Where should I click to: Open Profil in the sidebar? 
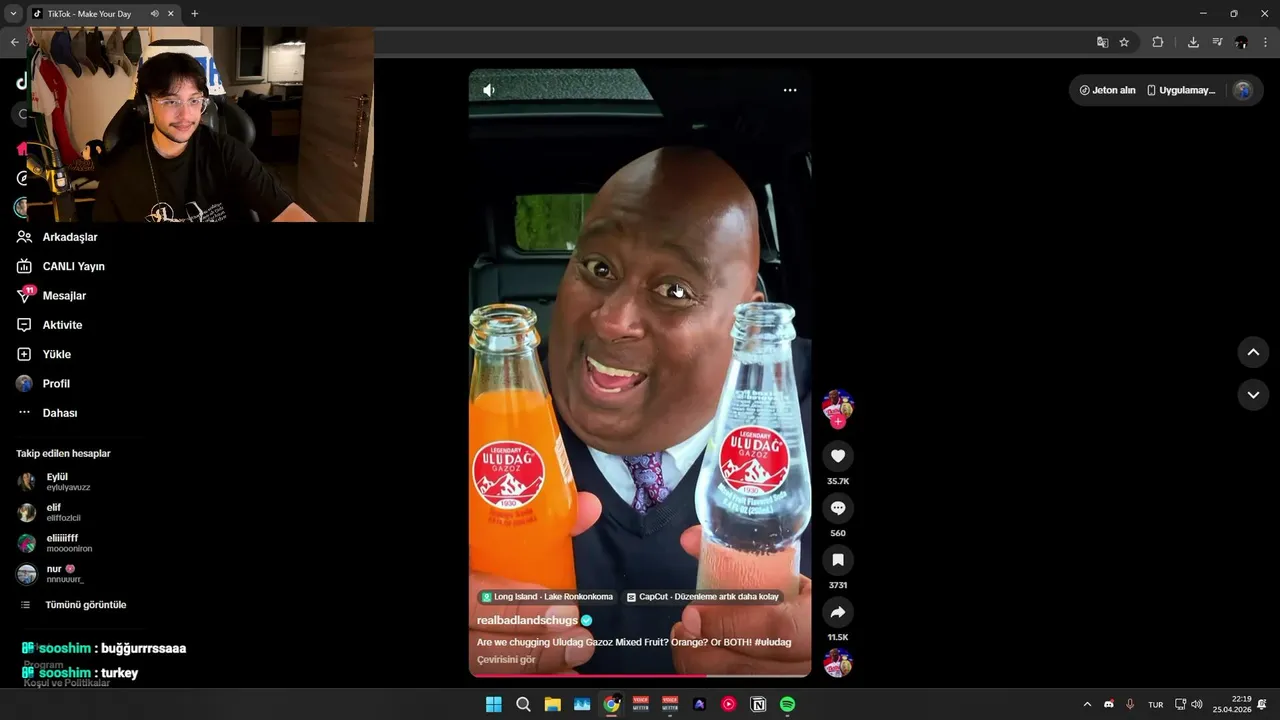43,383
